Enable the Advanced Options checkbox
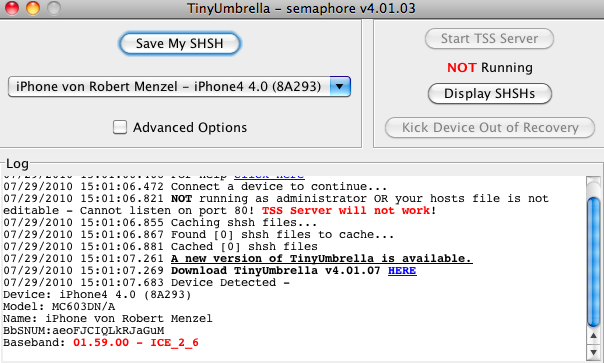The image size is (604, 363). 120,127
